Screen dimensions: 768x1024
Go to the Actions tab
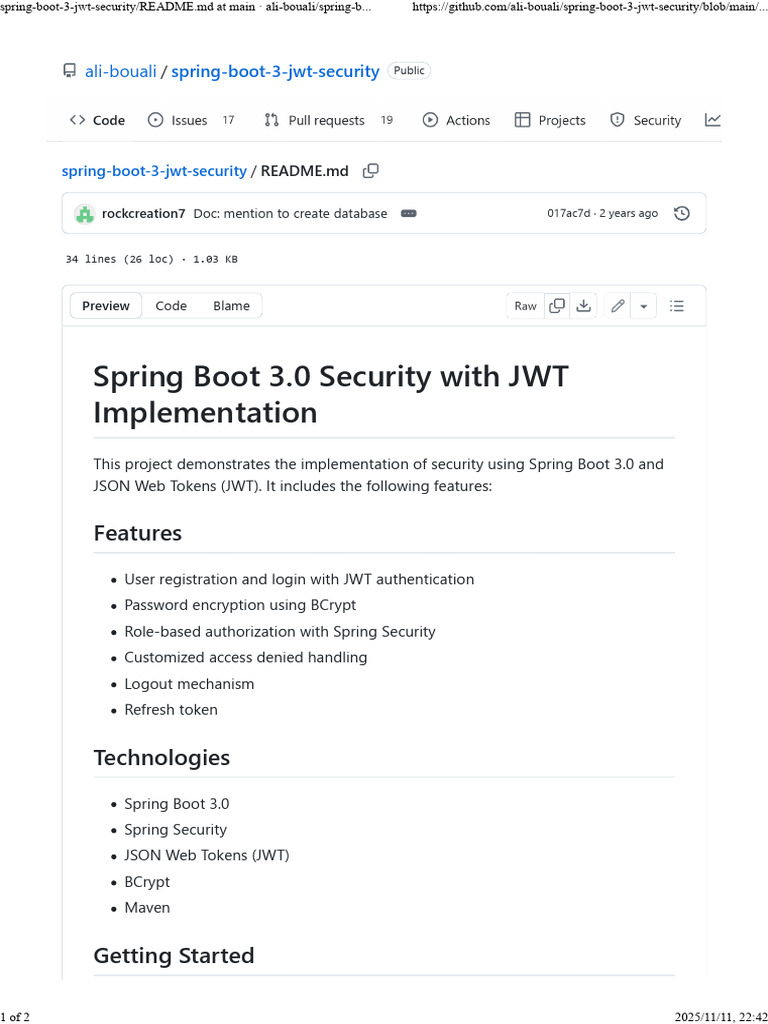(457, 120)
